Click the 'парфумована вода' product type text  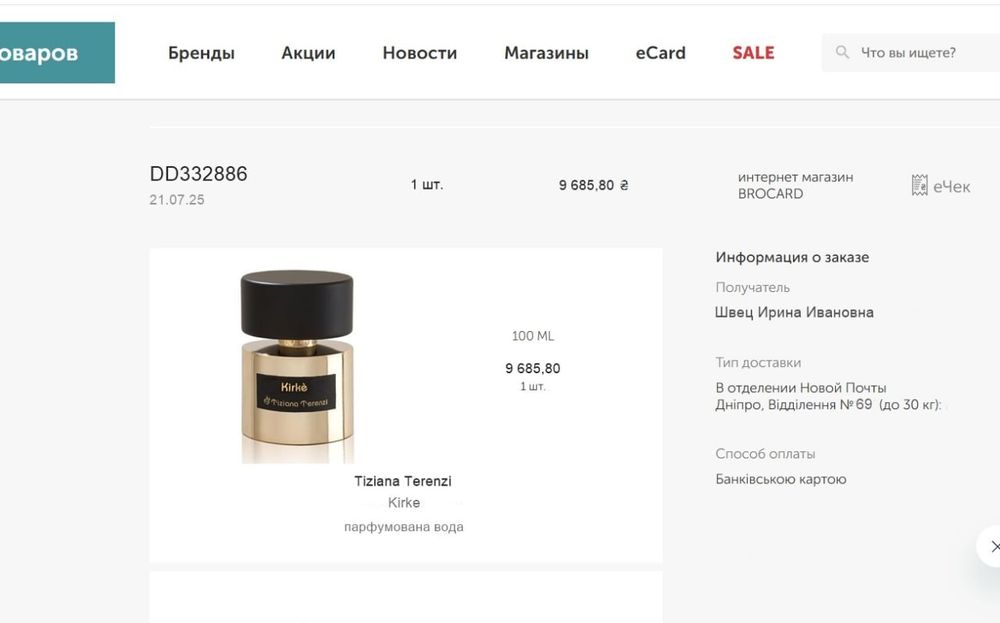click(x=404, y=527)
